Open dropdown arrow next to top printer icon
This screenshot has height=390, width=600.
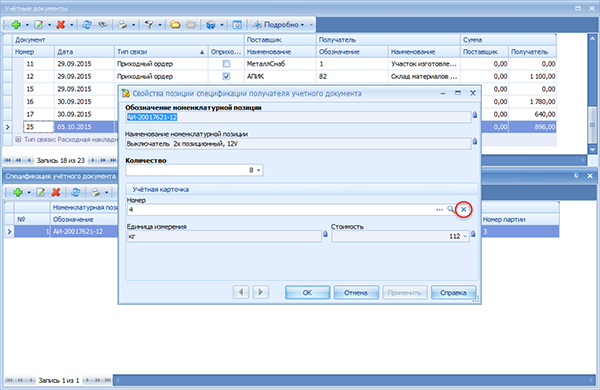pyautogui.click(x=133, y=25)
